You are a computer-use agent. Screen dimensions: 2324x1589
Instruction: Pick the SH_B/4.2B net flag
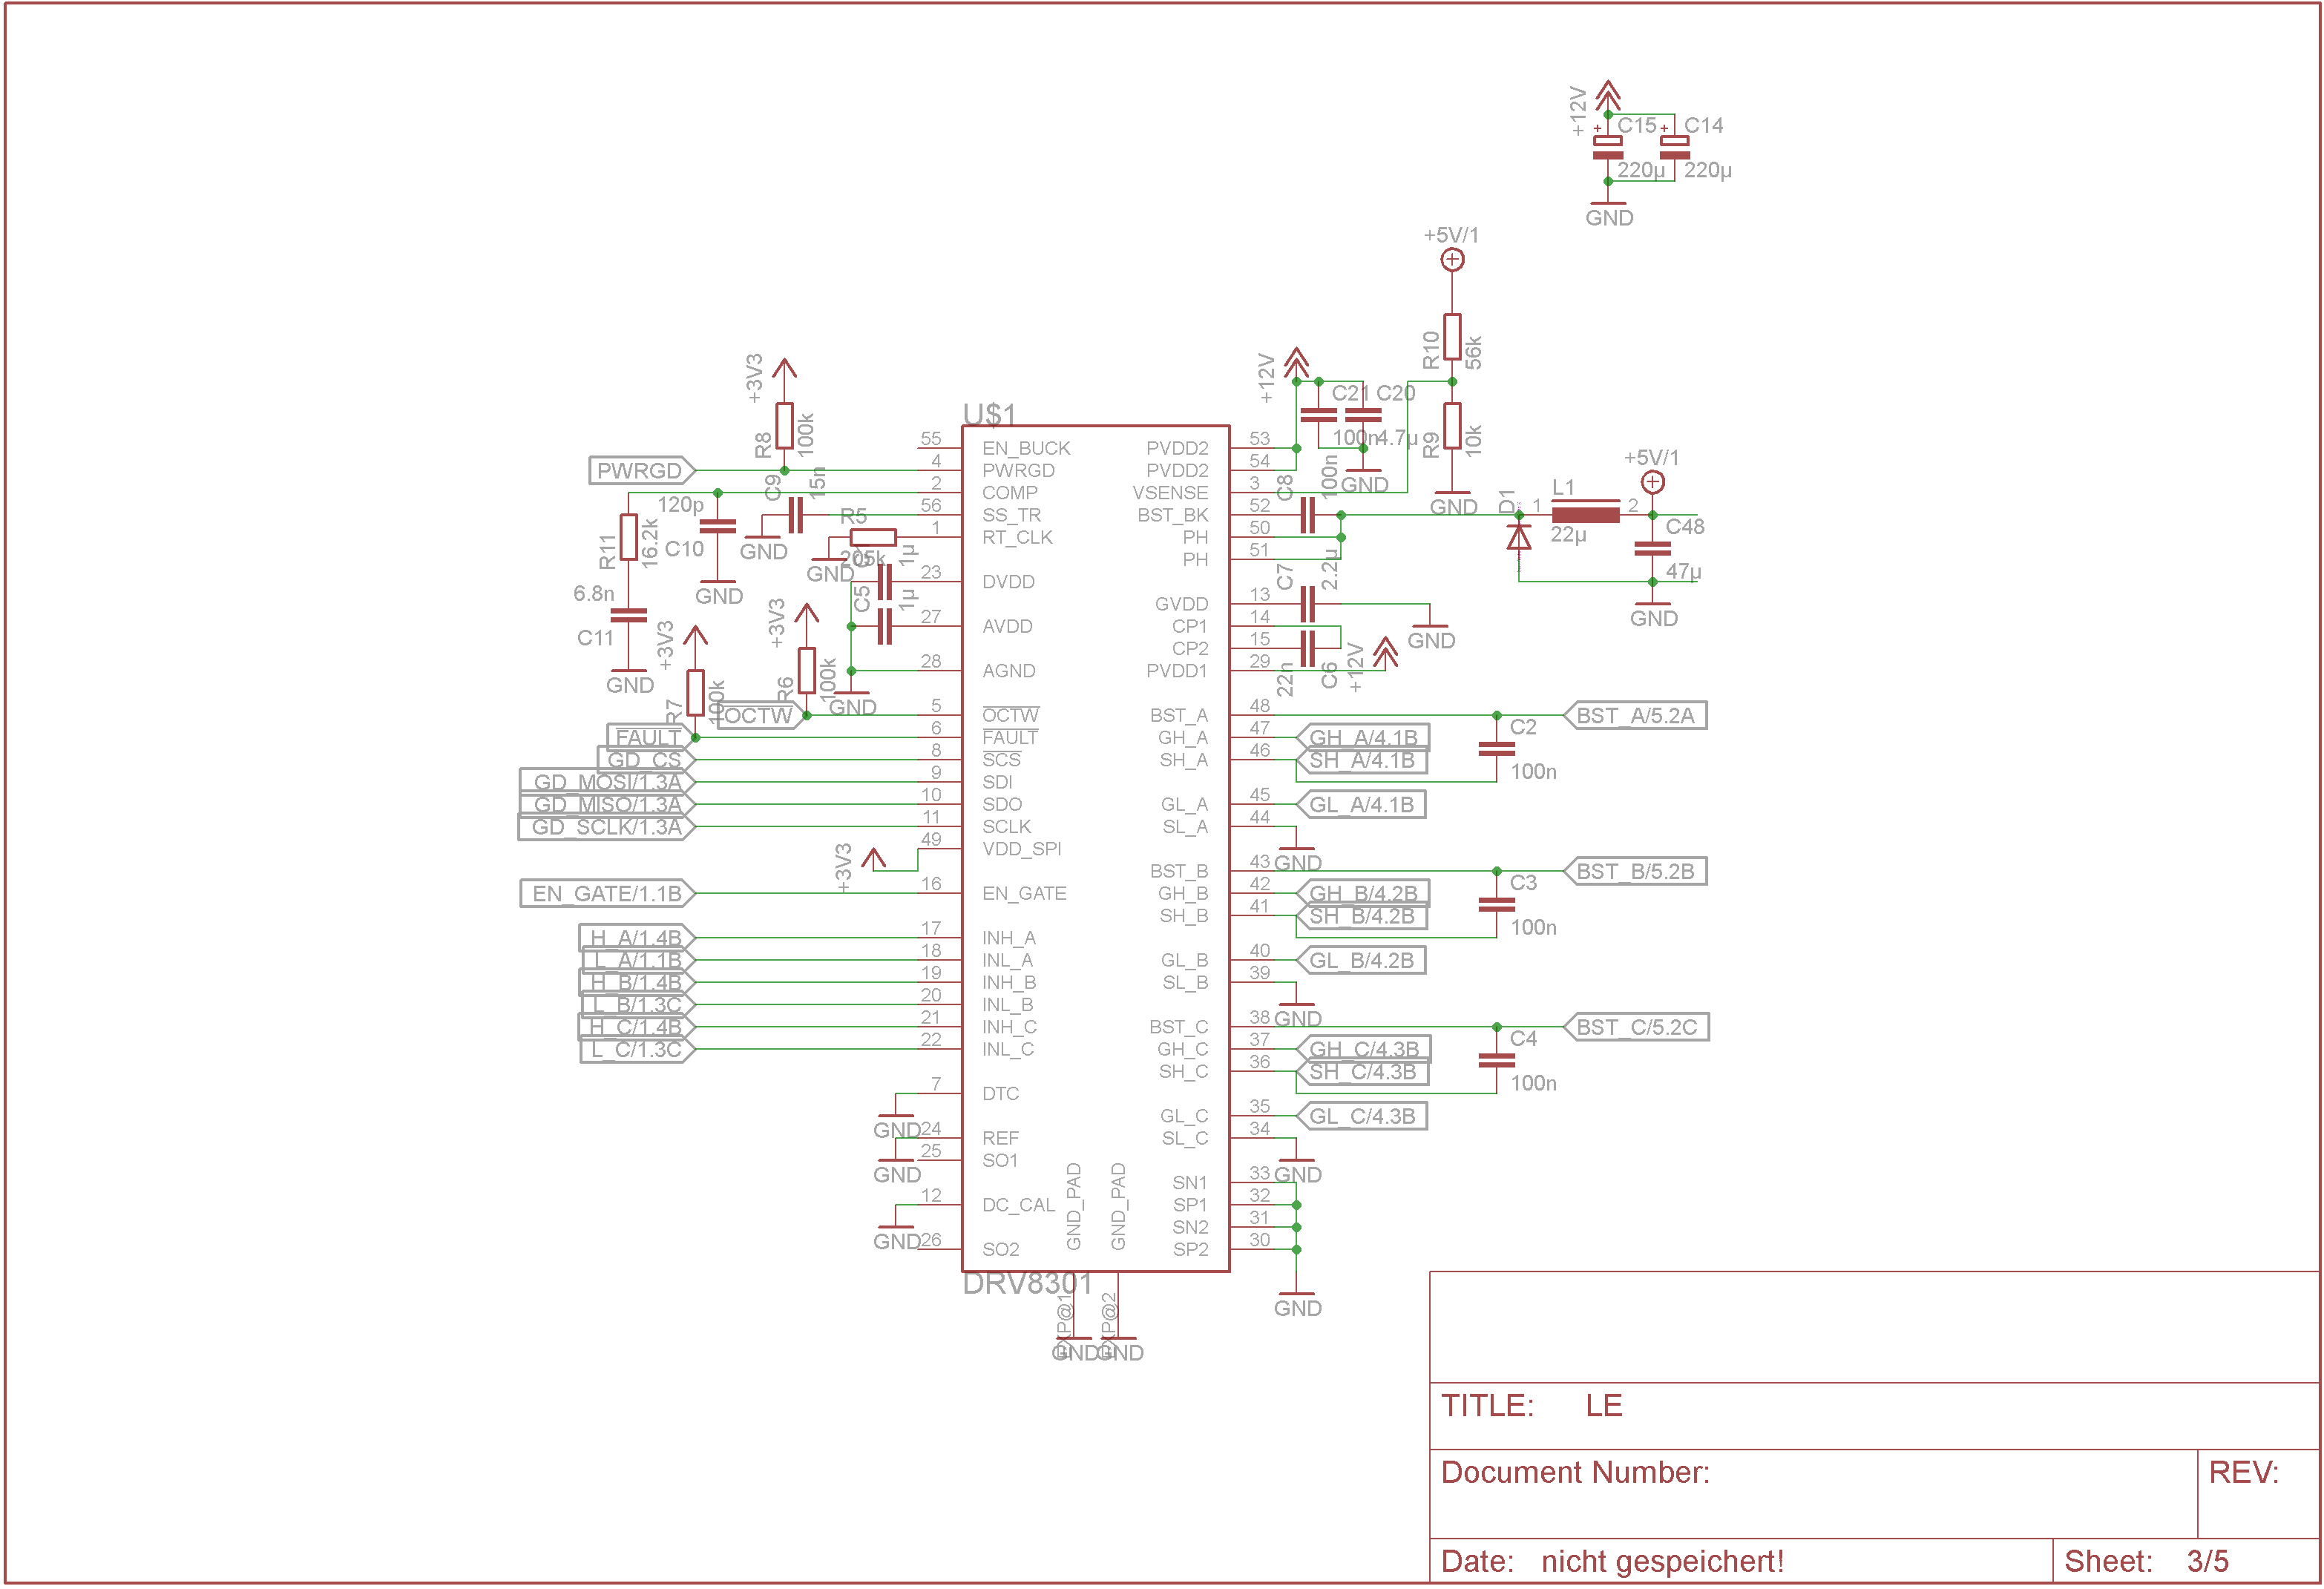[x=1361, y=917]
